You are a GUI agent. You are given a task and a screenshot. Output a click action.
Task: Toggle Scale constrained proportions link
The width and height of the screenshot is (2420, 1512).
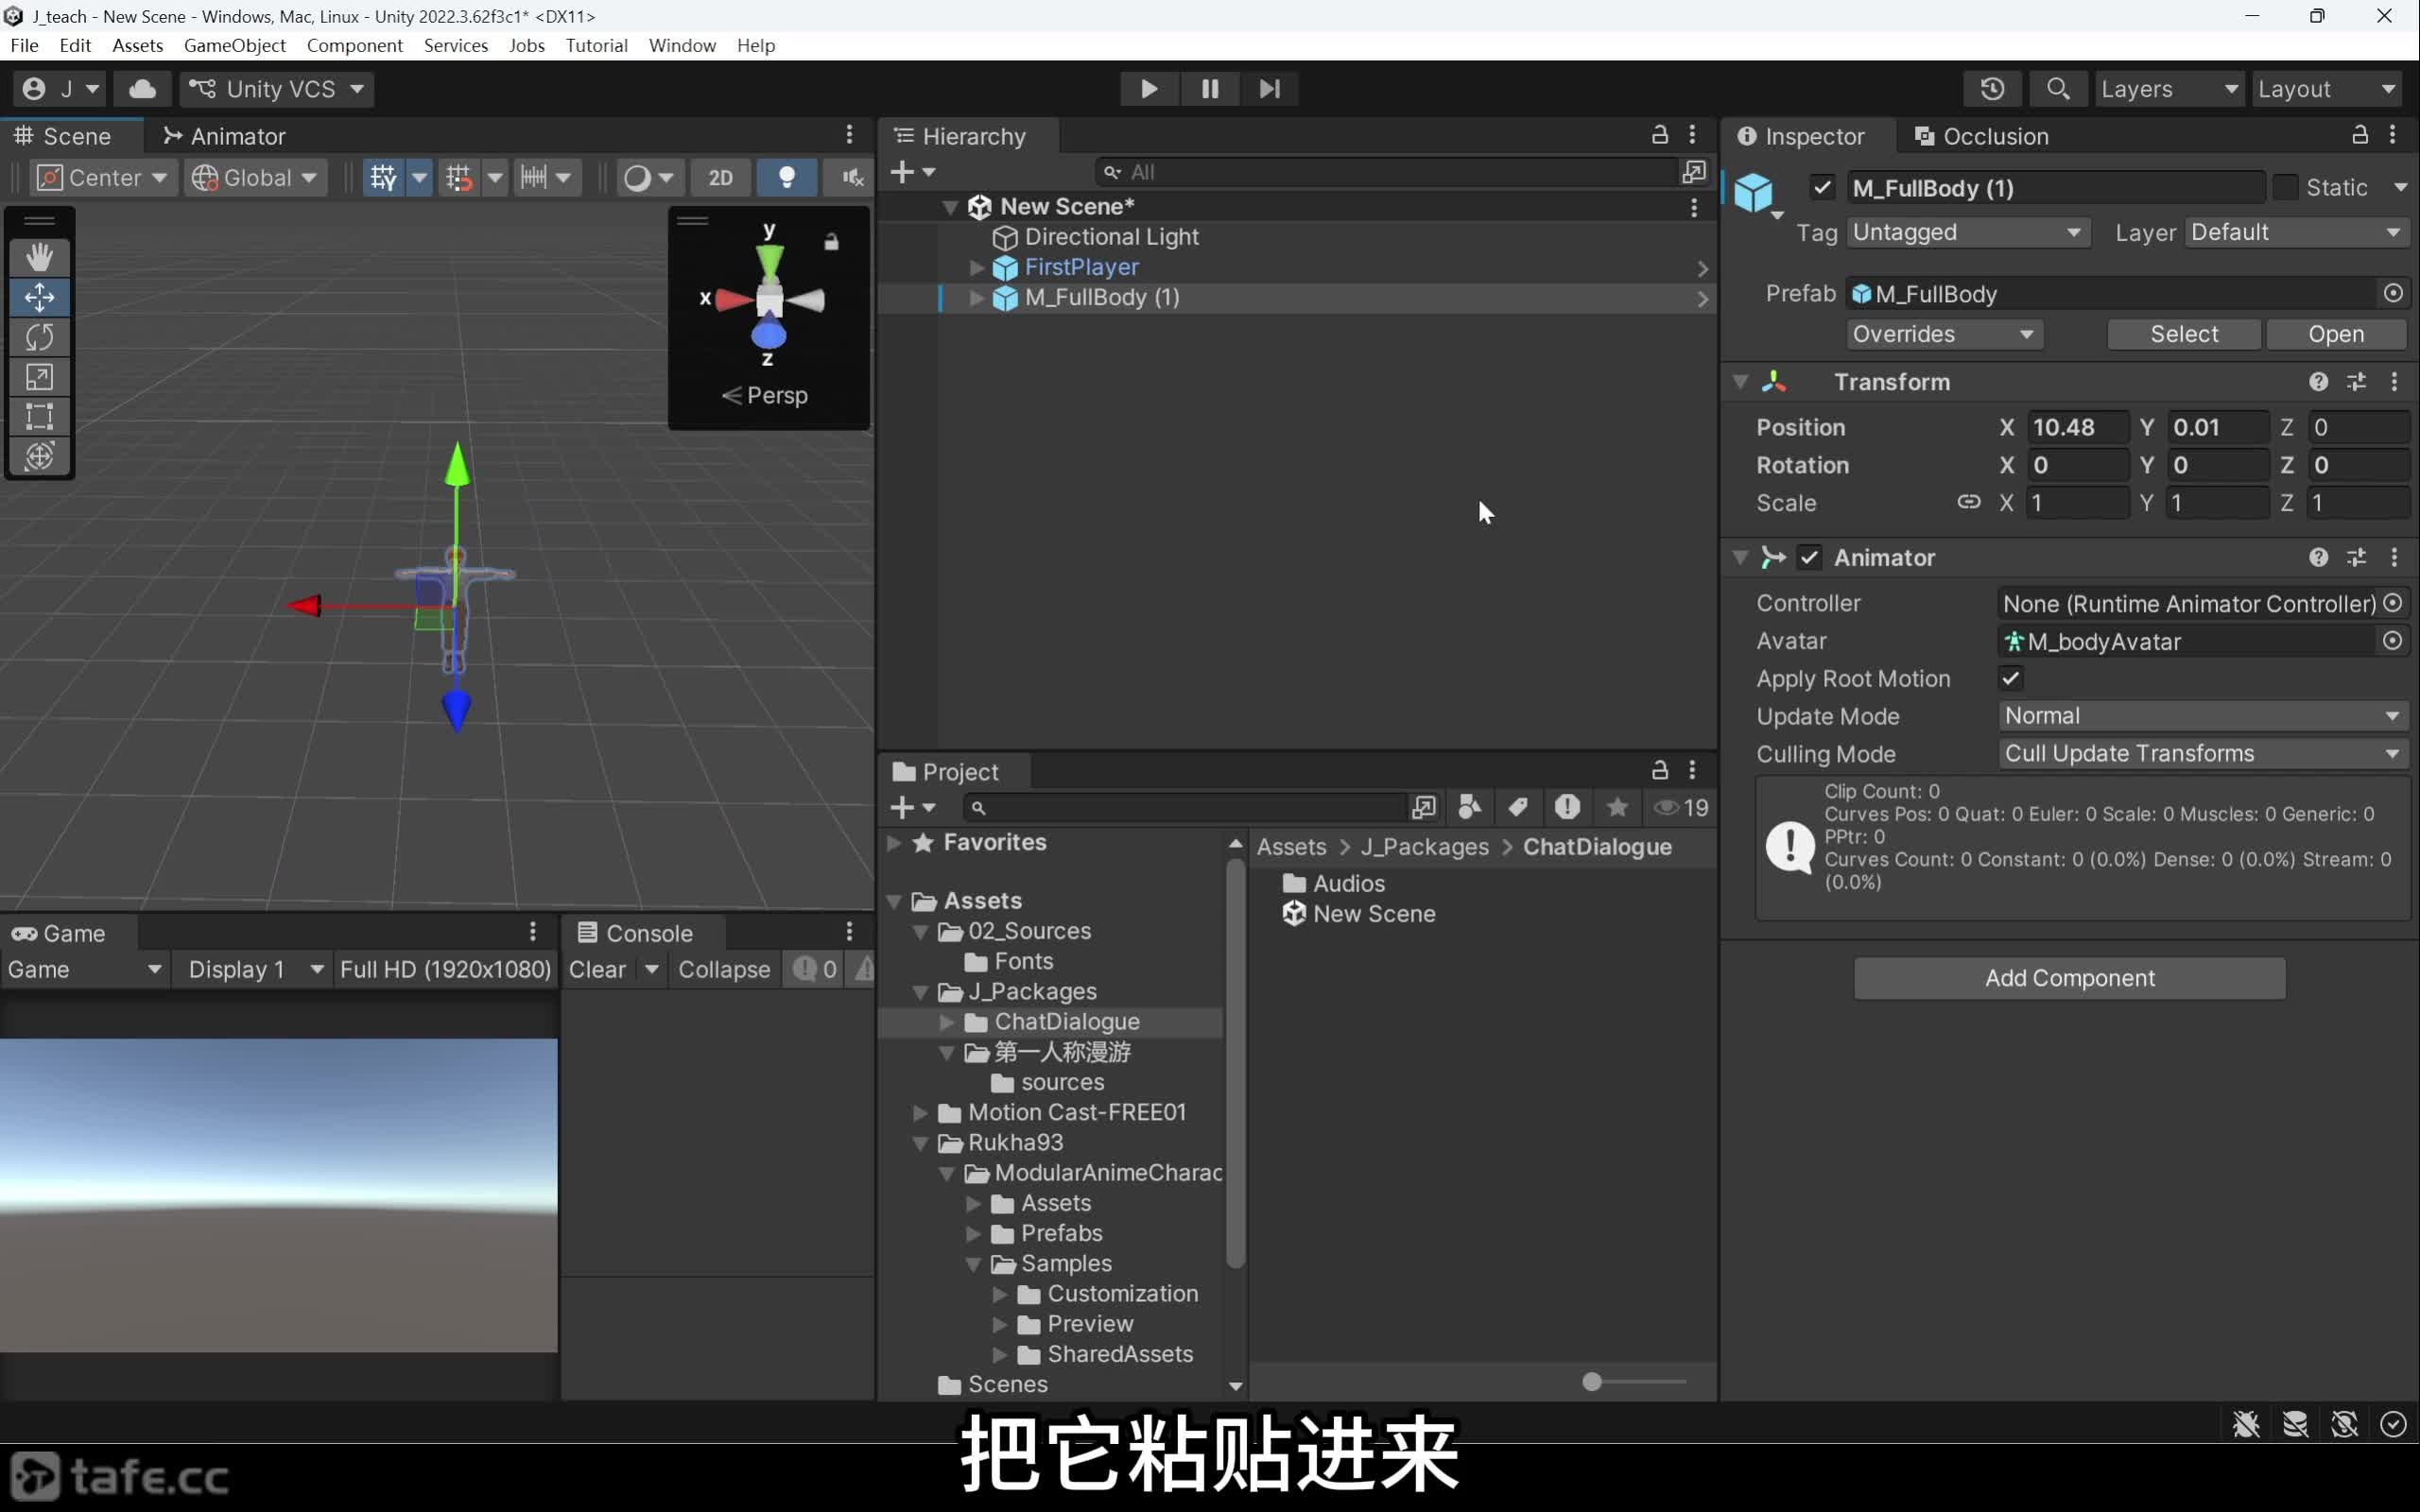point(1968,502)
